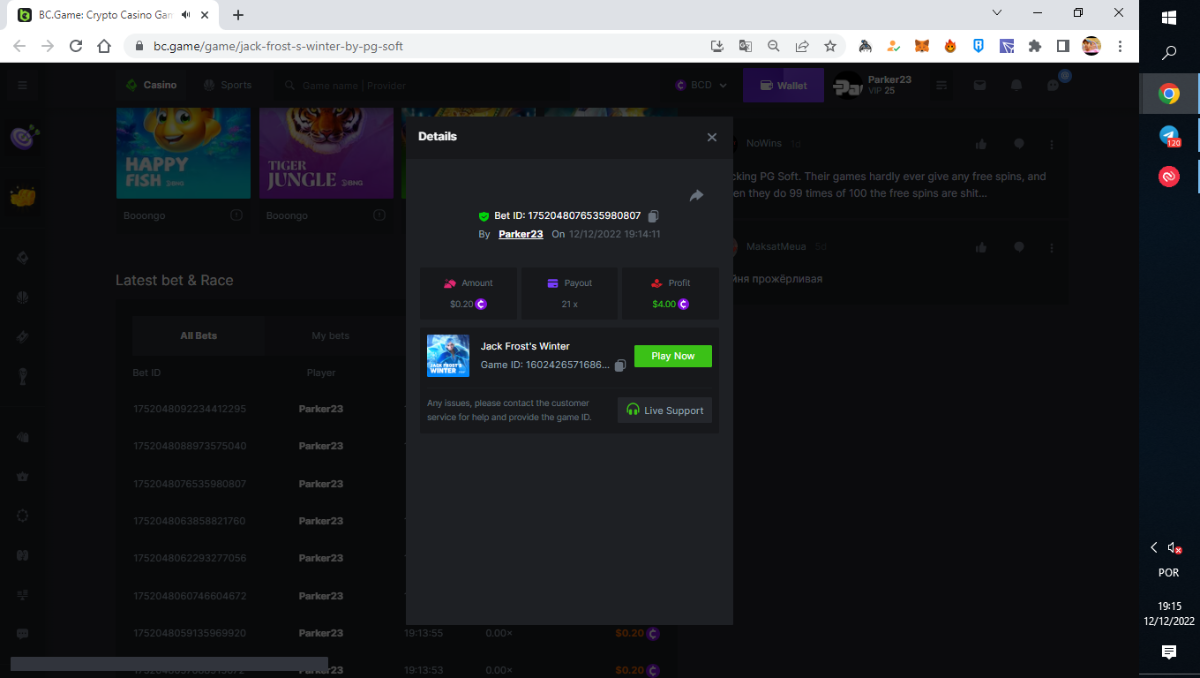This screenshot has height=678, width=1200.
Task: Click the share arrow icon in Details
Action: (696, 196)
